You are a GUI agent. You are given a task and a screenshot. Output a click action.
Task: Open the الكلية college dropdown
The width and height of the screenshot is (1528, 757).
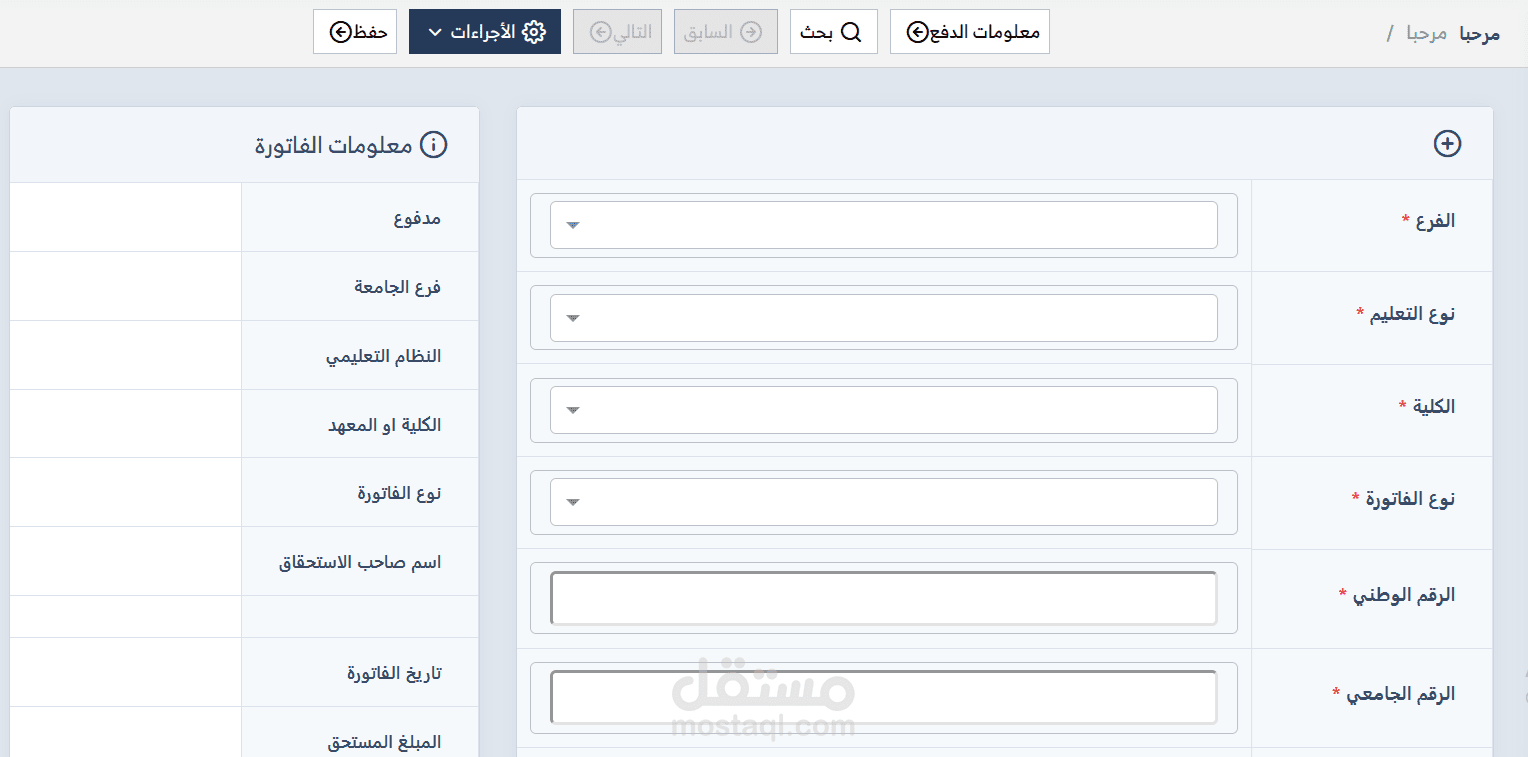884,410
